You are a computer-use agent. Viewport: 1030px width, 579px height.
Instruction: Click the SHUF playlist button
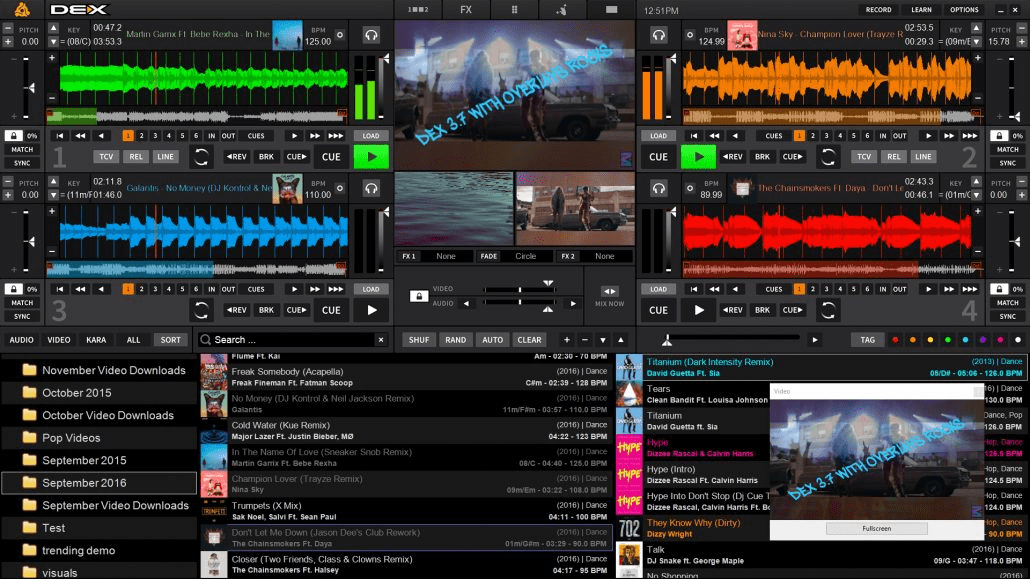pos(418,340)
